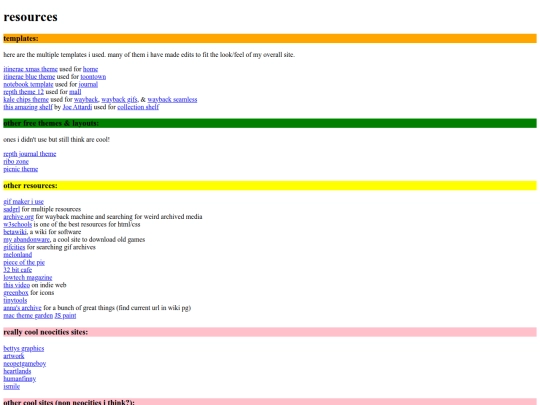Open the heartlands link
This screenshot has width=540, height=405.
tap(17, 371)
